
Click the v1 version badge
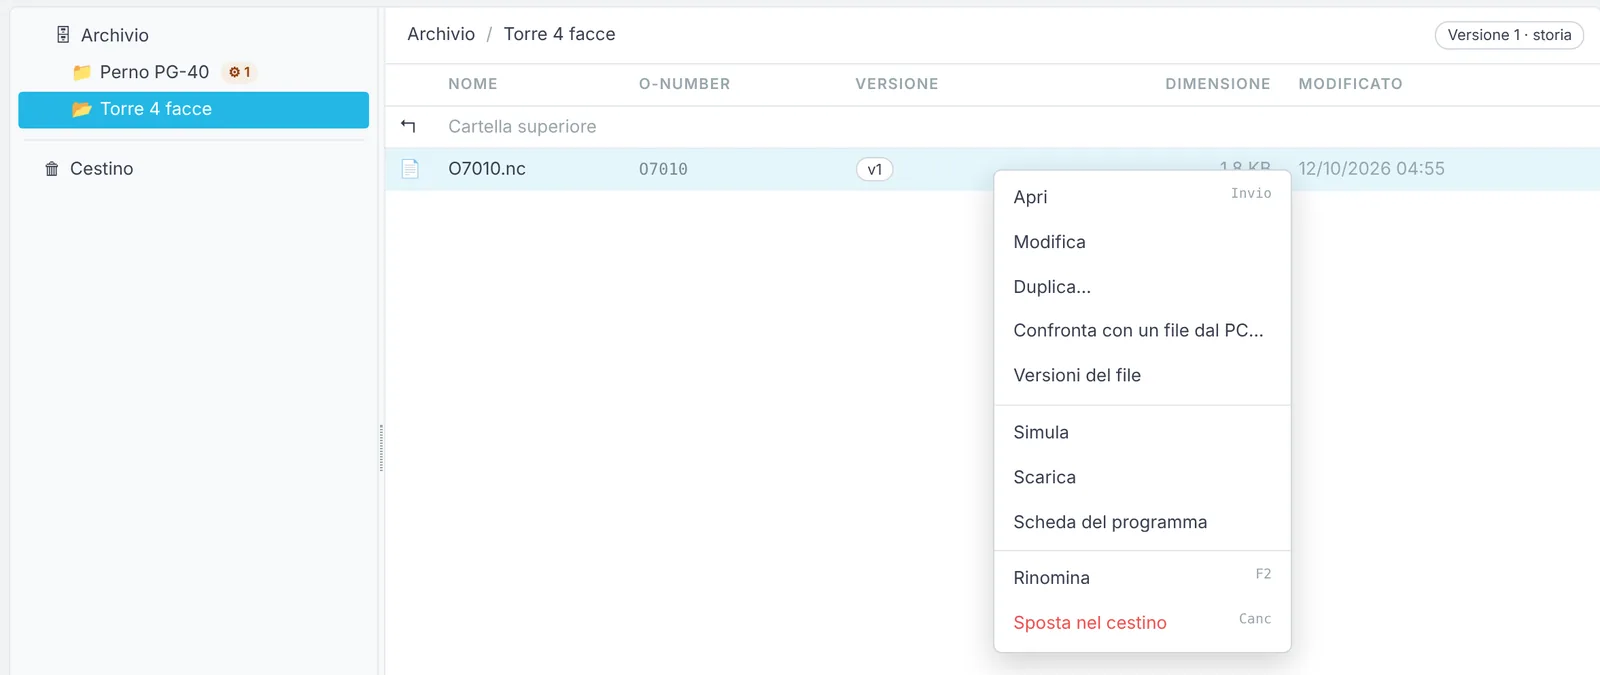pyautogui.click(x=875, y=169)
